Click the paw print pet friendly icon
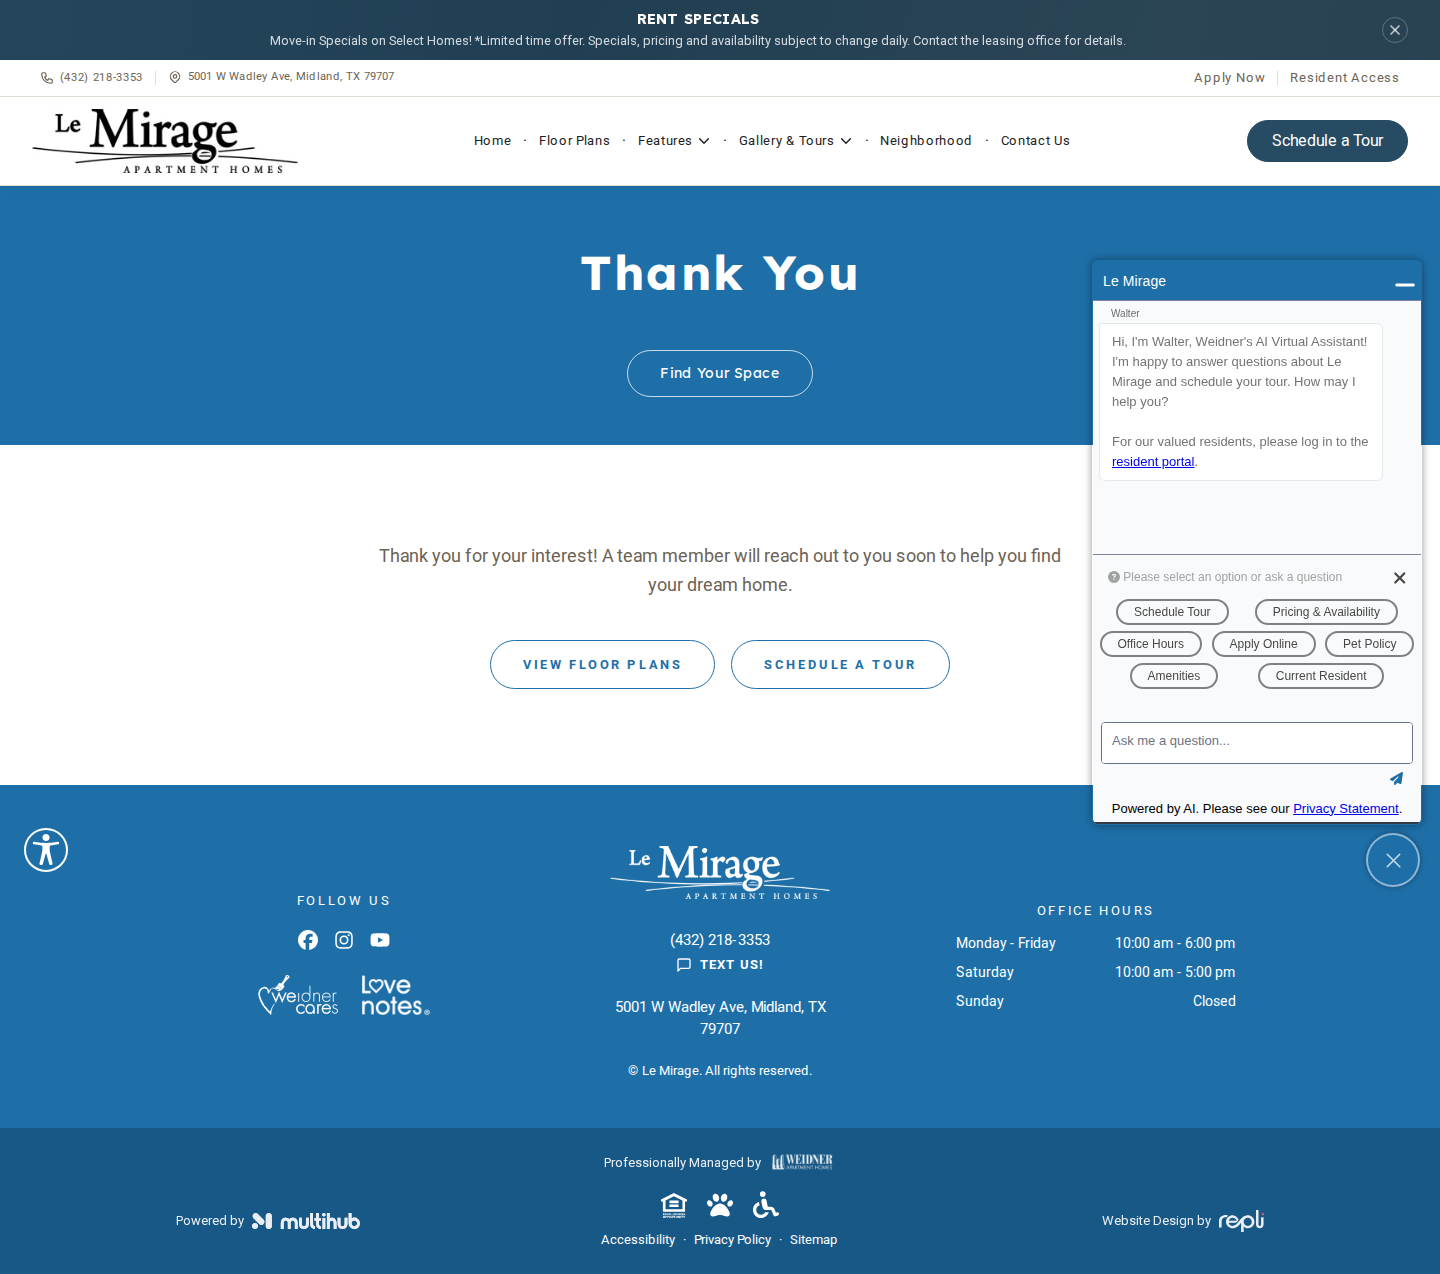1440x1274 pixels. 720,1205
